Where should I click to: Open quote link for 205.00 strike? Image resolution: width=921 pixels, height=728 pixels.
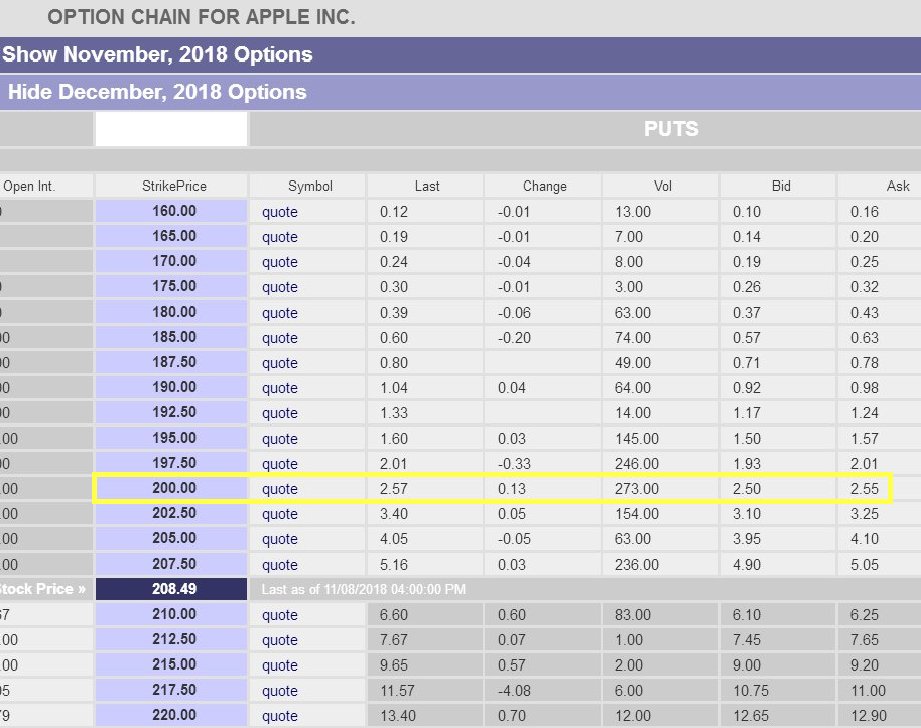pyautogui.click(x=280, y=539)
